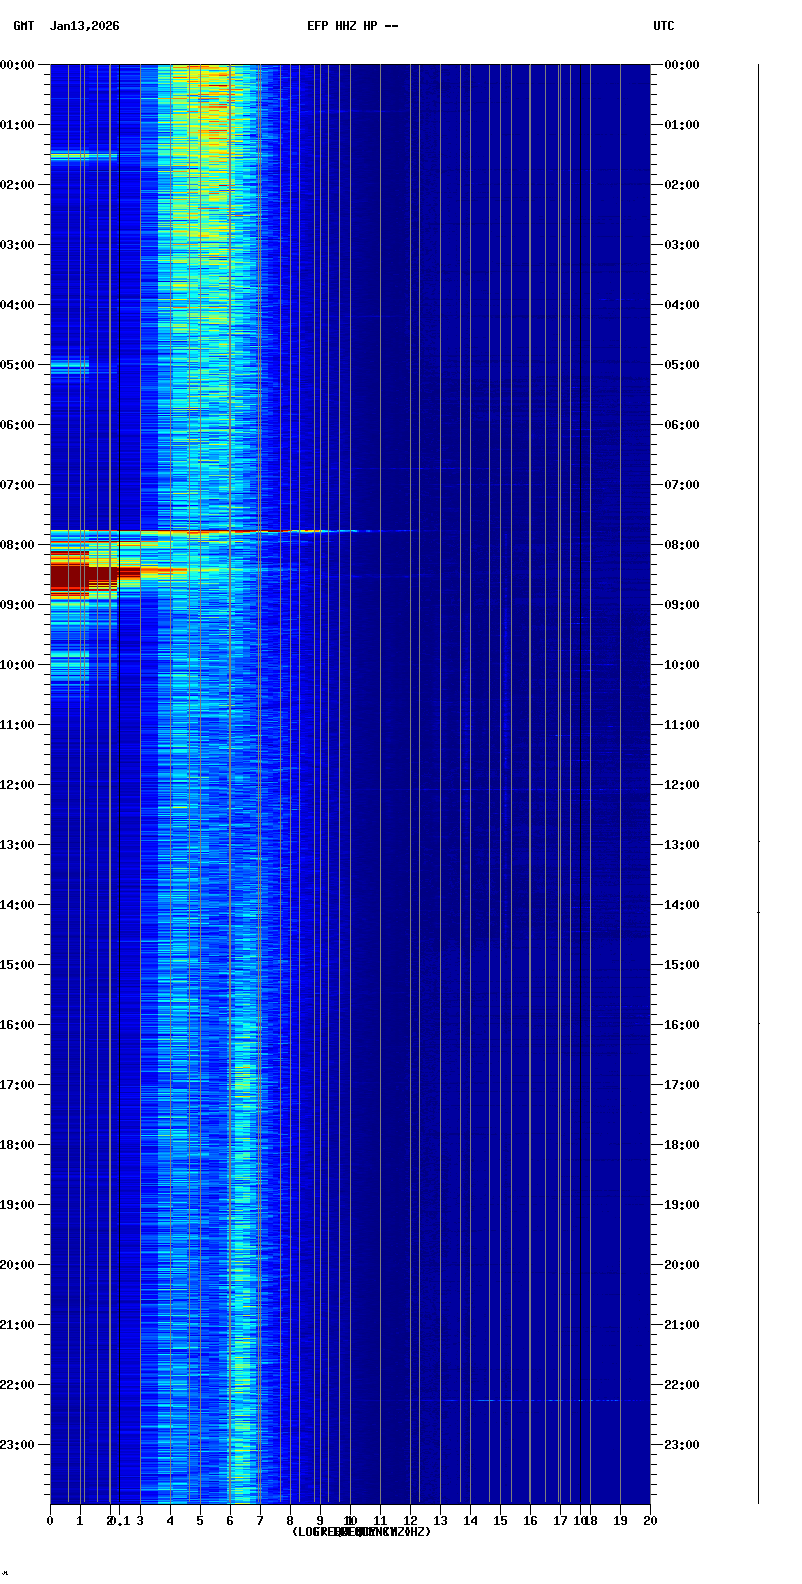Click the Jan13,2026 date text
Image resolution: width=802 pixels, height=1584 pixels.
click(x=84, y=26)
